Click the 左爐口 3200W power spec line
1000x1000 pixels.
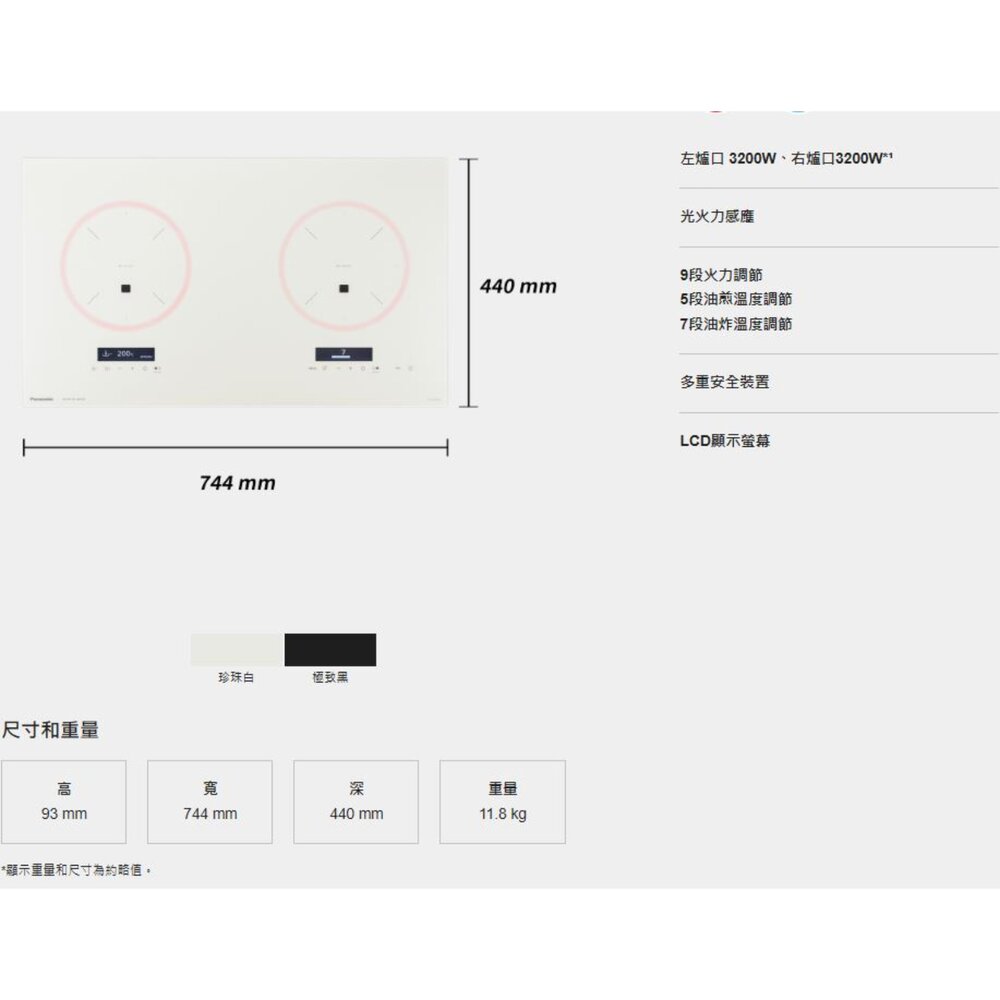tap(785, 159)
